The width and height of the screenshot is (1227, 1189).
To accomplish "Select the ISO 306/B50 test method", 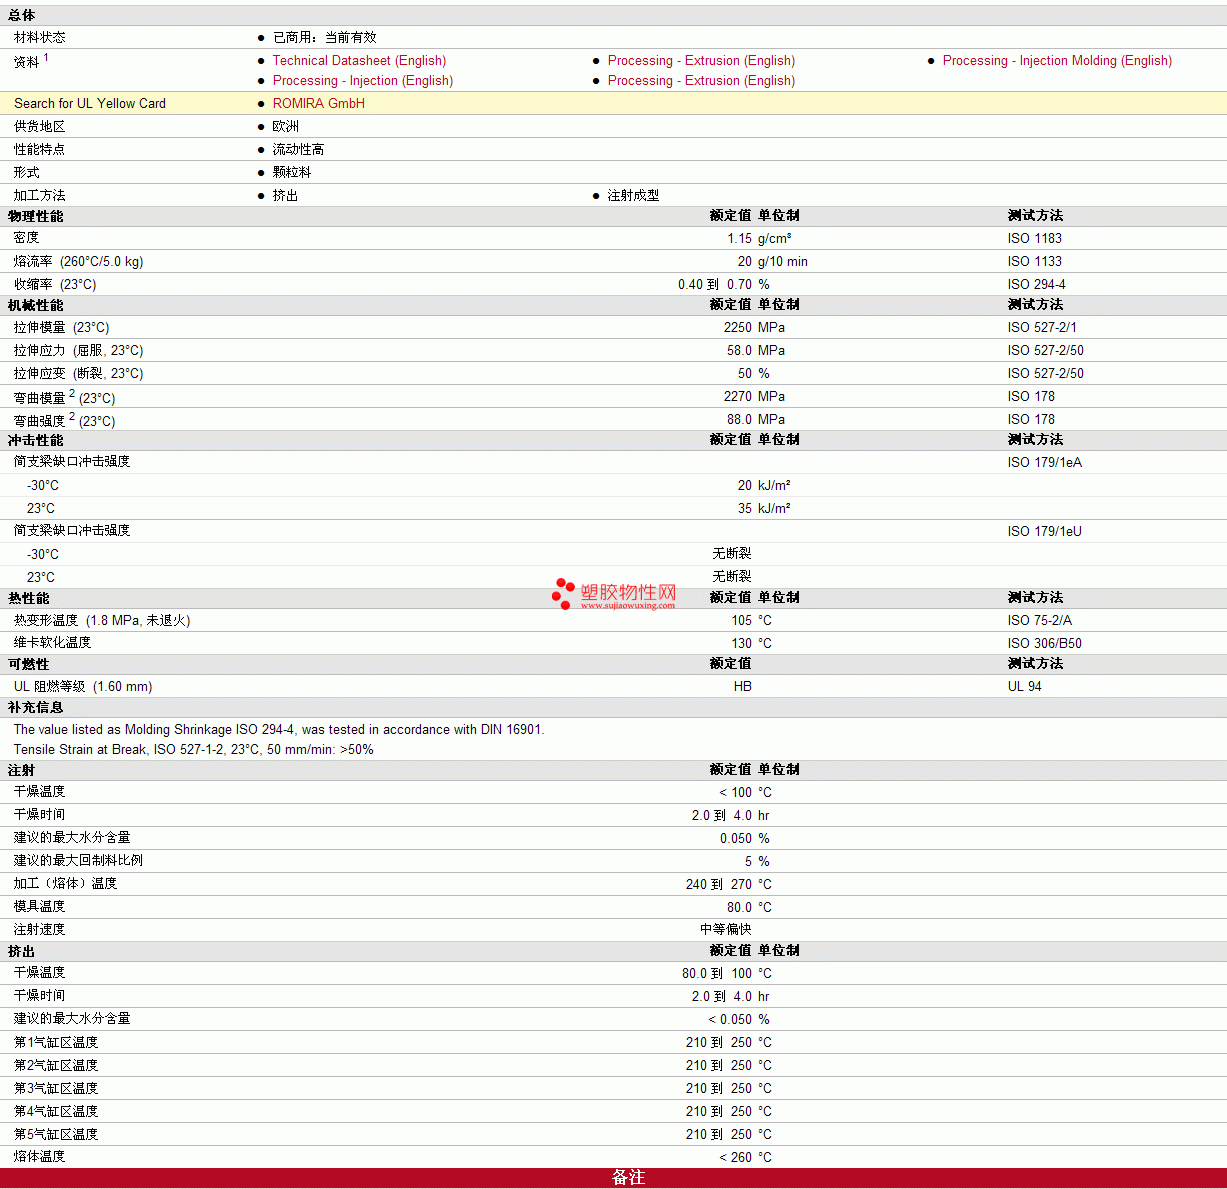I will [1045, 644].
